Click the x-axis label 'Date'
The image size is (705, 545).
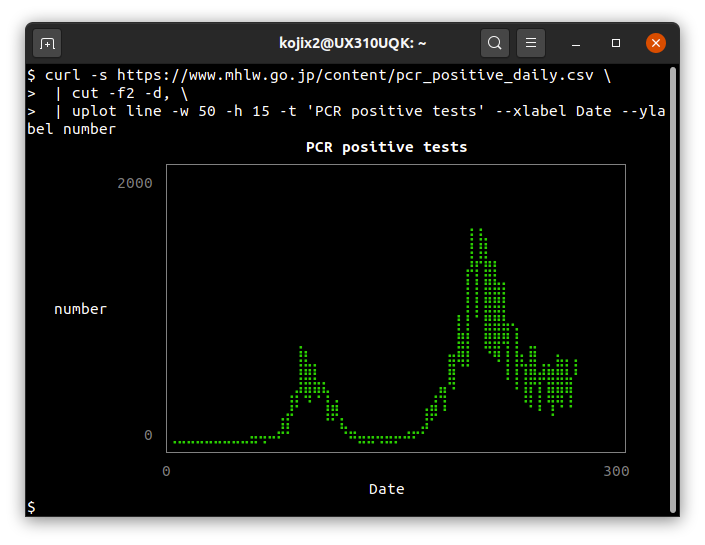point(386,489)
